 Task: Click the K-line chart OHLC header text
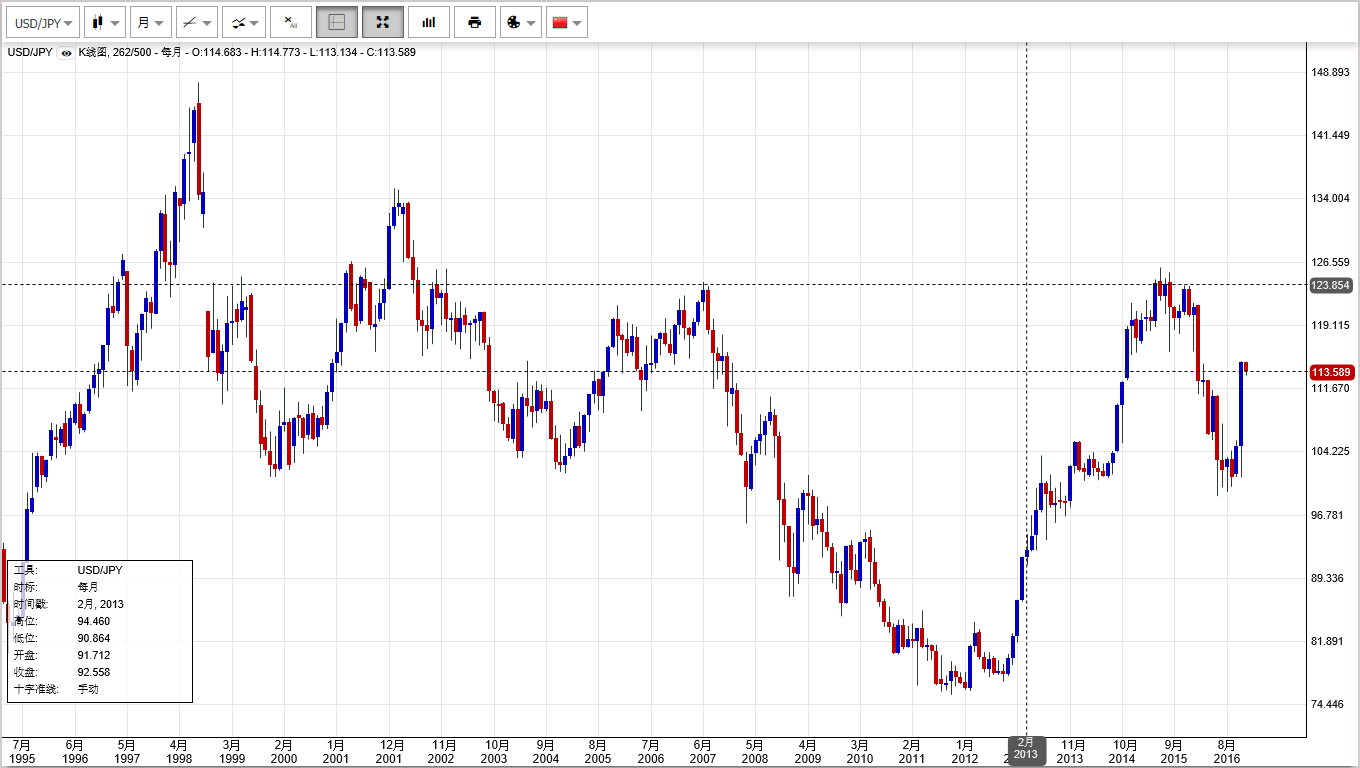[x=247, y=52]
